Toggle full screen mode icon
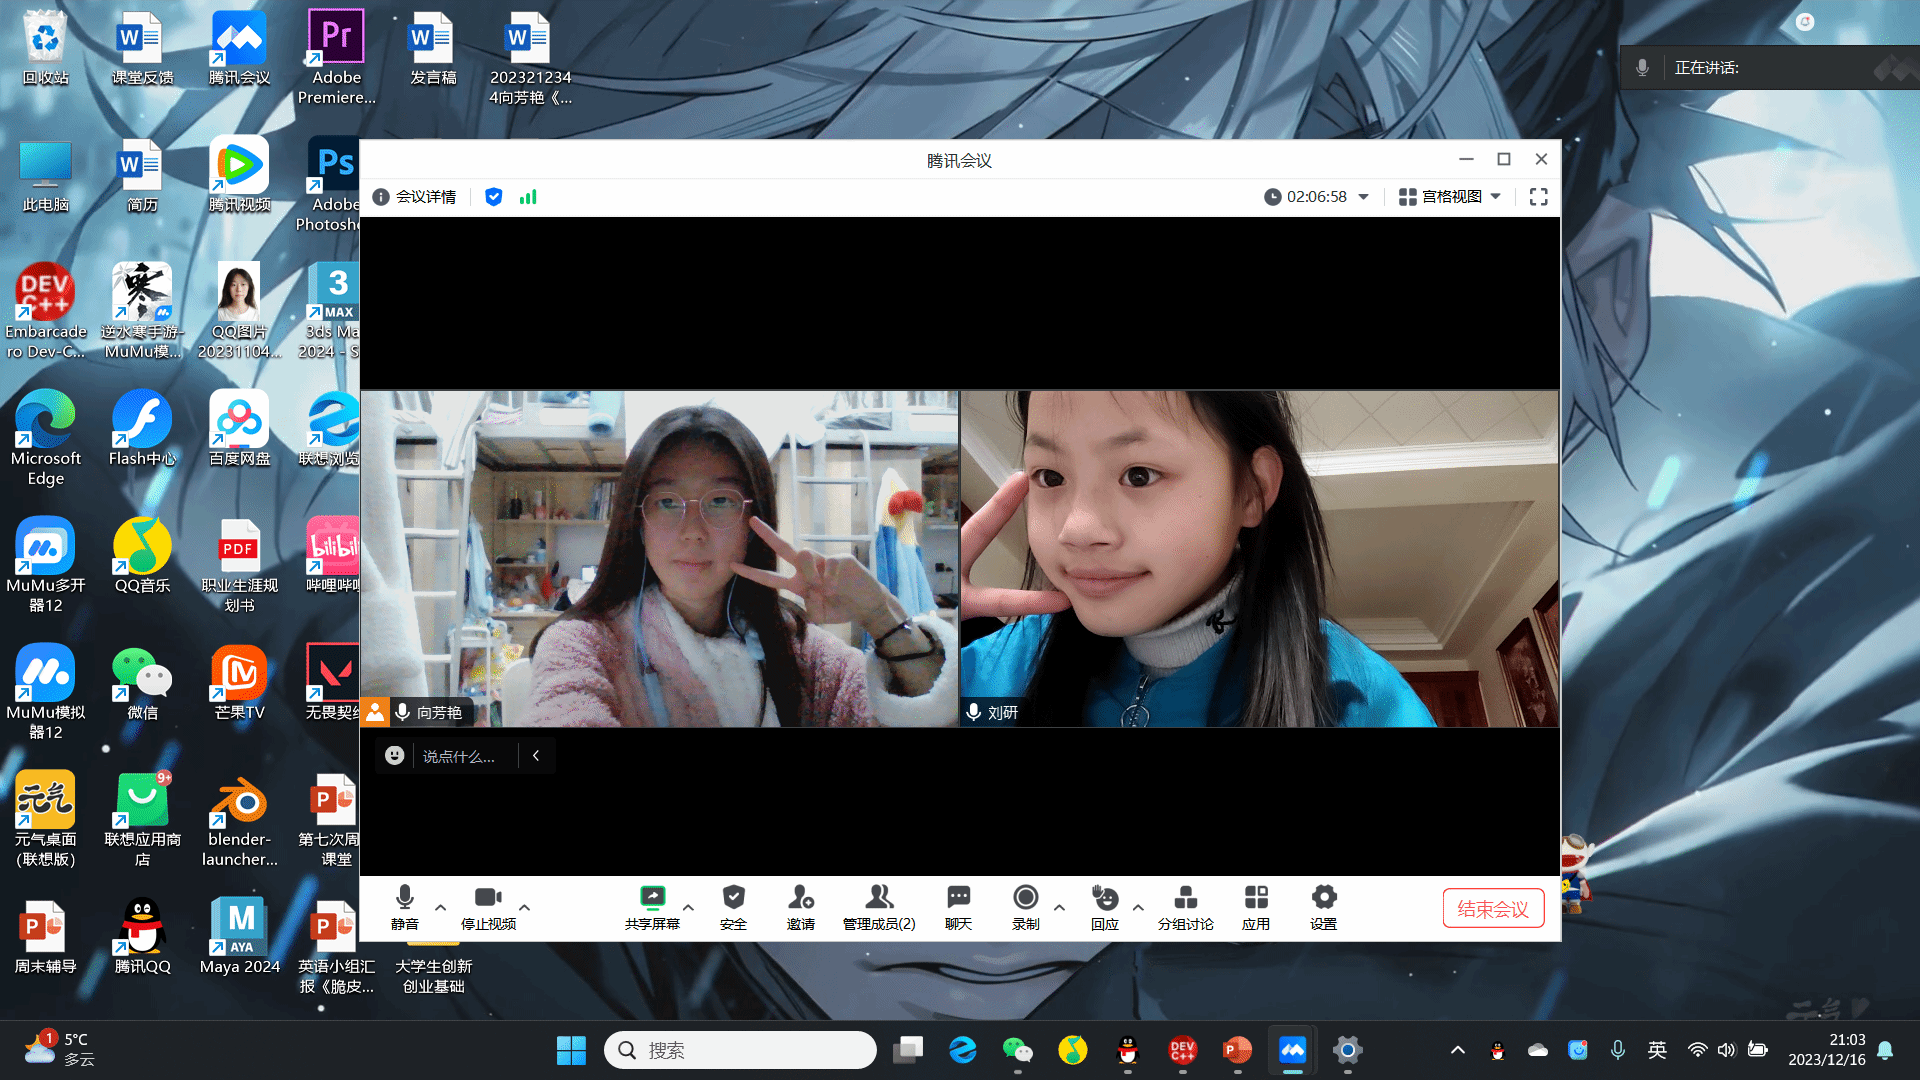 pyautogui.click(x=1538, y=197)
